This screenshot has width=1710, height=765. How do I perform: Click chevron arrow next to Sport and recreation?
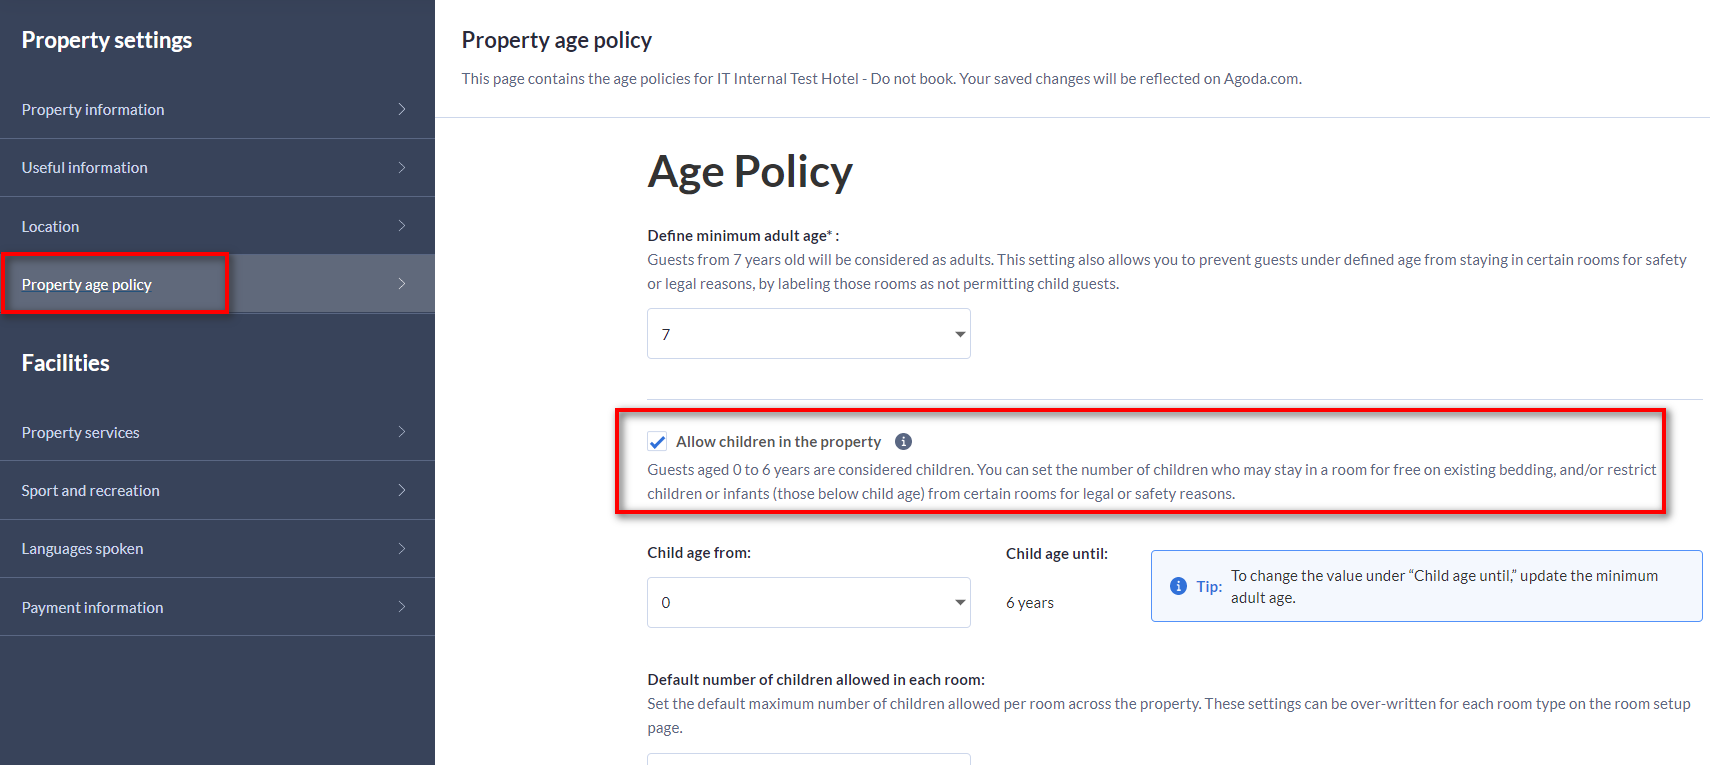(402, 490)
